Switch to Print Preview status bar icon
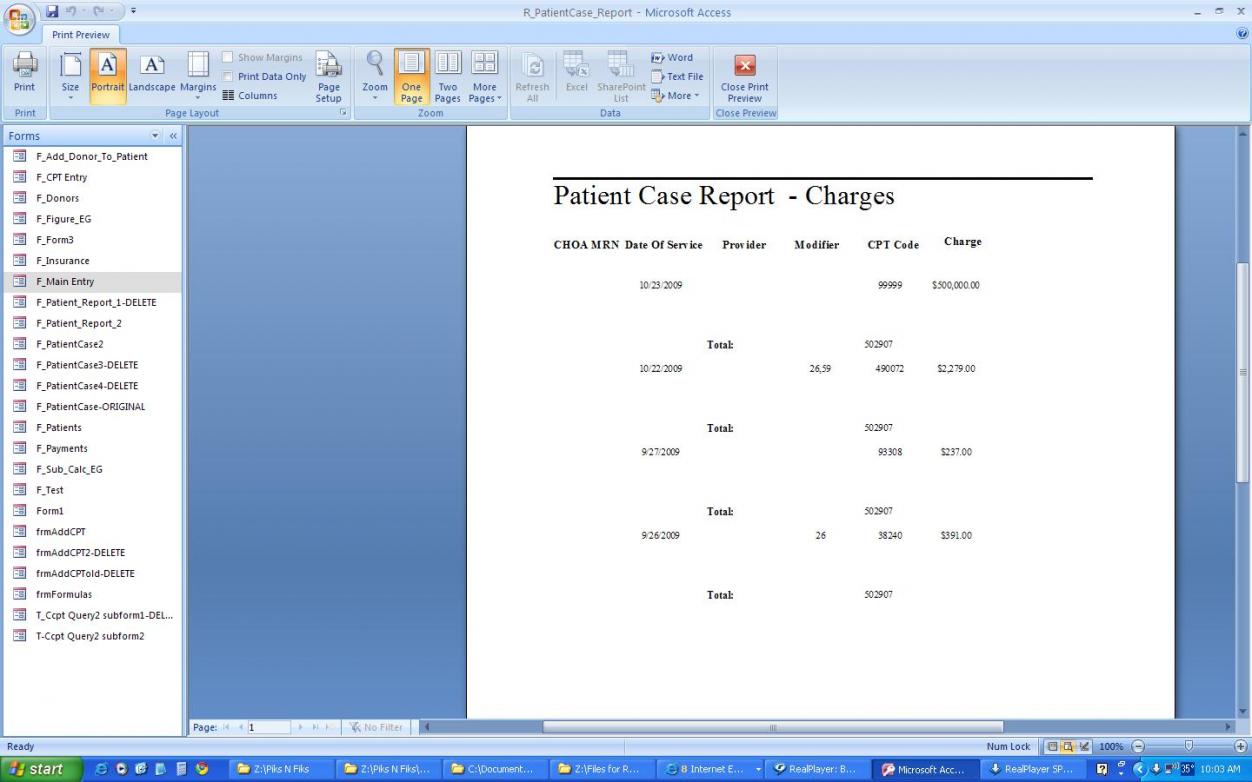1252x782 pixels. (1066, 746)
